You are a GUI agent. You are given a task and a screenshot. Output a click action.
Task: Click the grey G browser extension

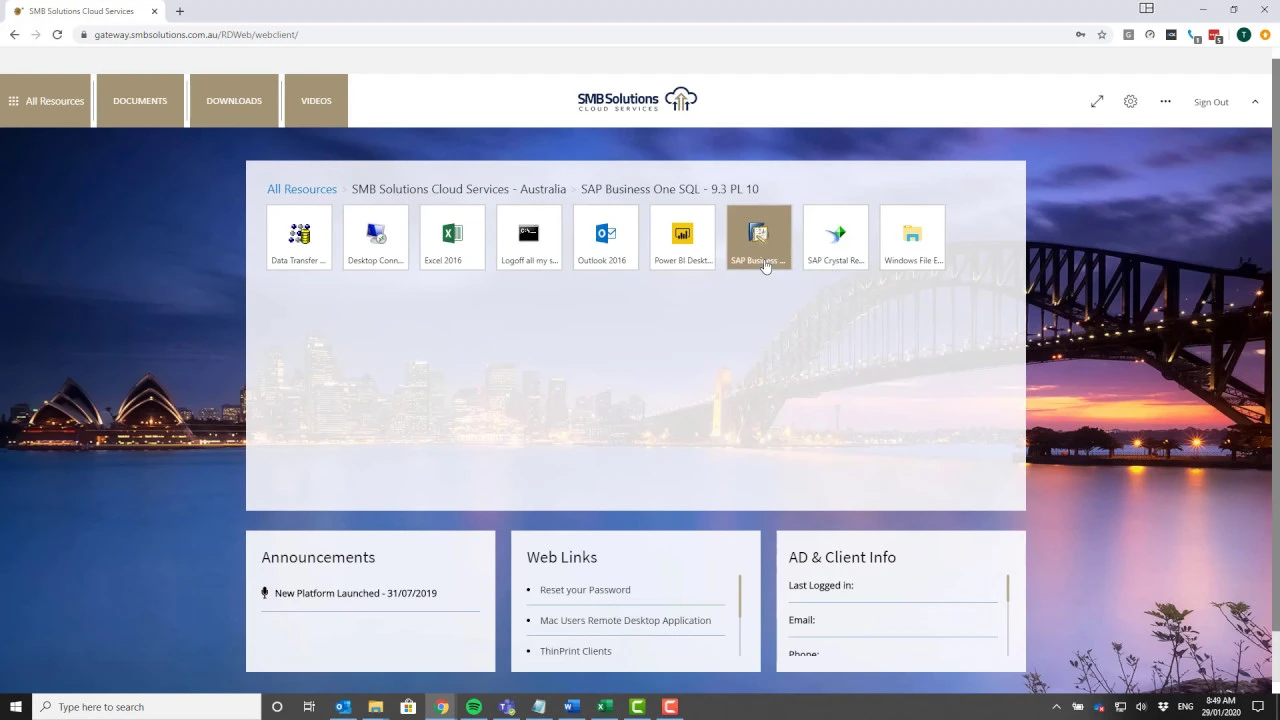(1129, 35)
